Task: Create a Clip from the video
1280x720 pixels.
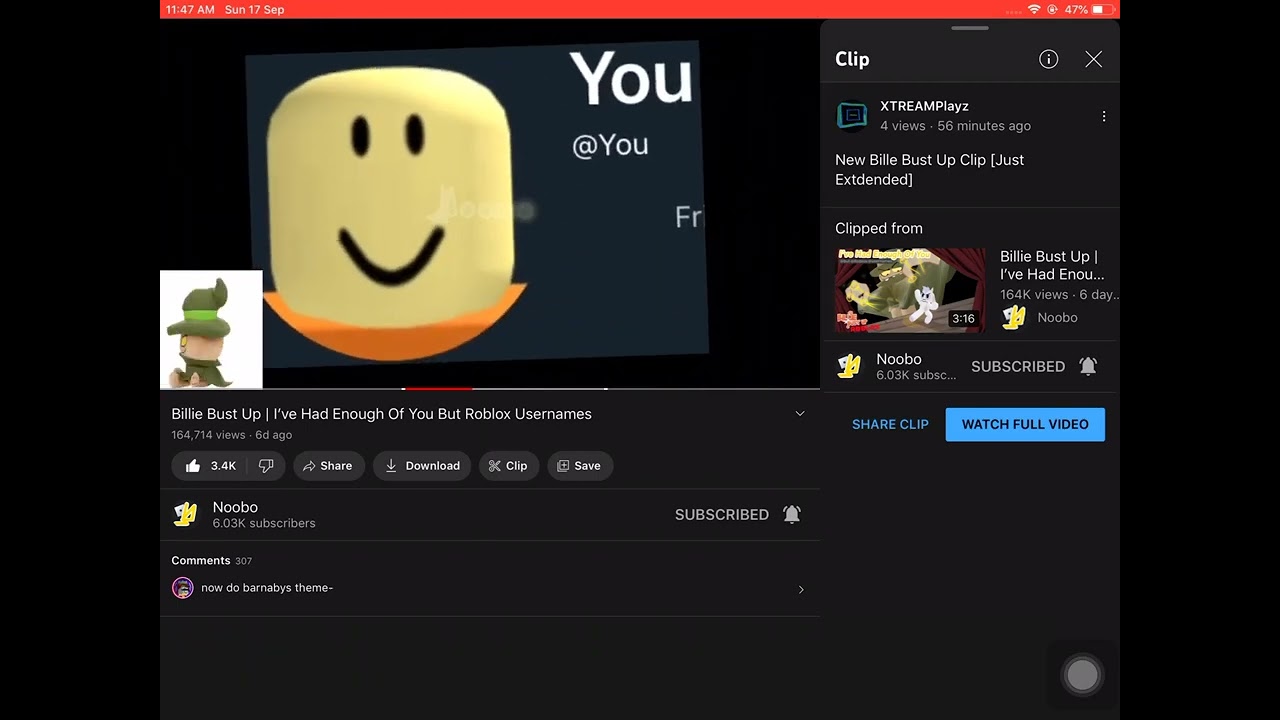Action: 508,466
